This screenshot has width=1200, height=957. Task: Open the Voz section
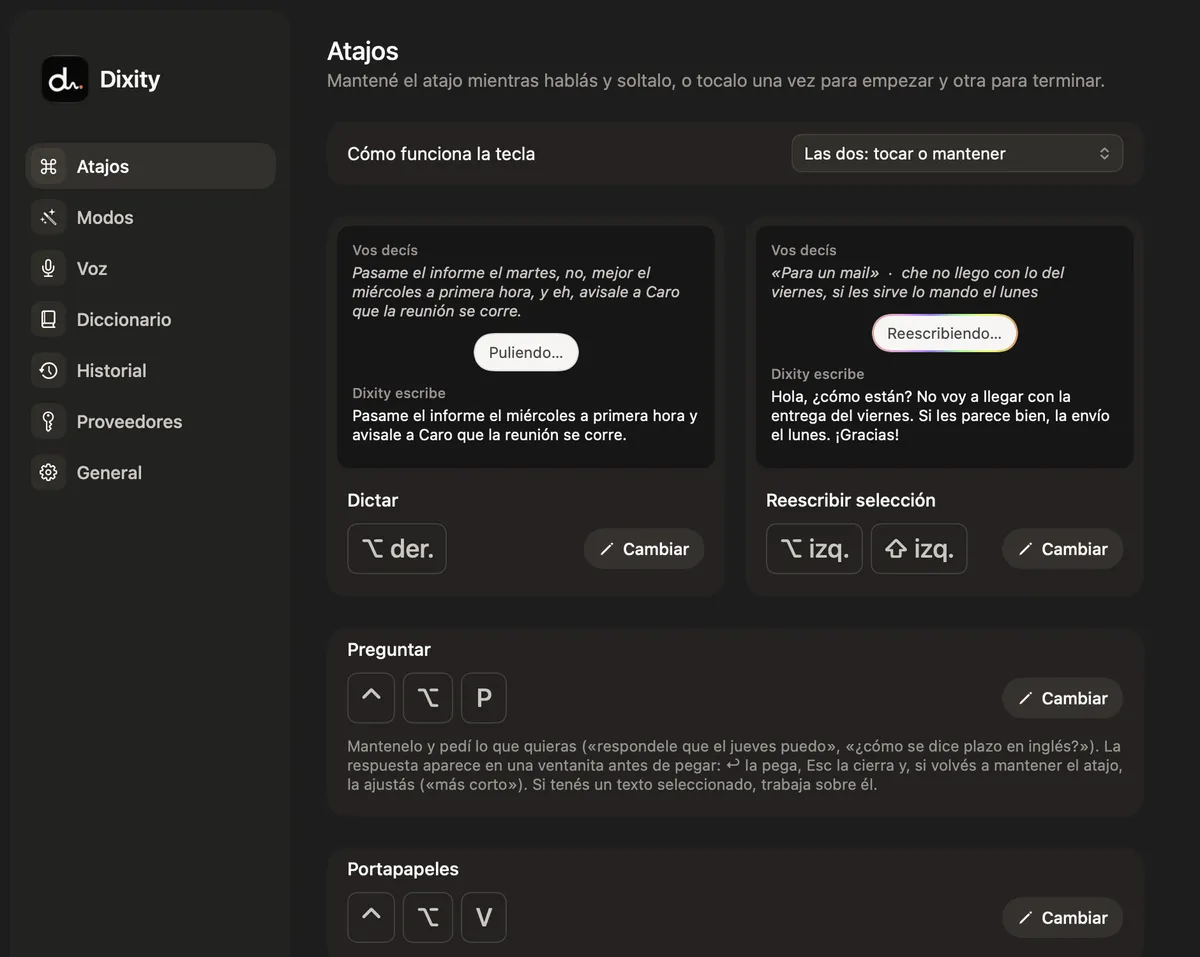[150, 269]
